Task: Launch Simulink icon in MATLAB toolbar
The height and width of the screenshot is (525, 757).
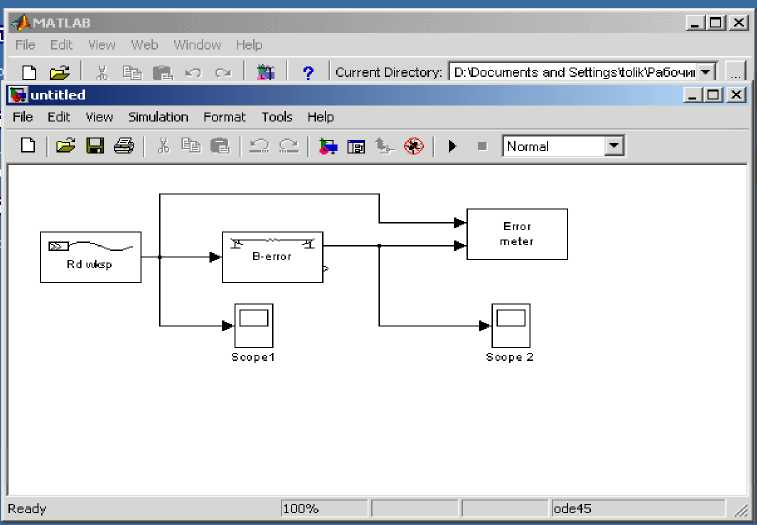Action: [x=266, y=72]
